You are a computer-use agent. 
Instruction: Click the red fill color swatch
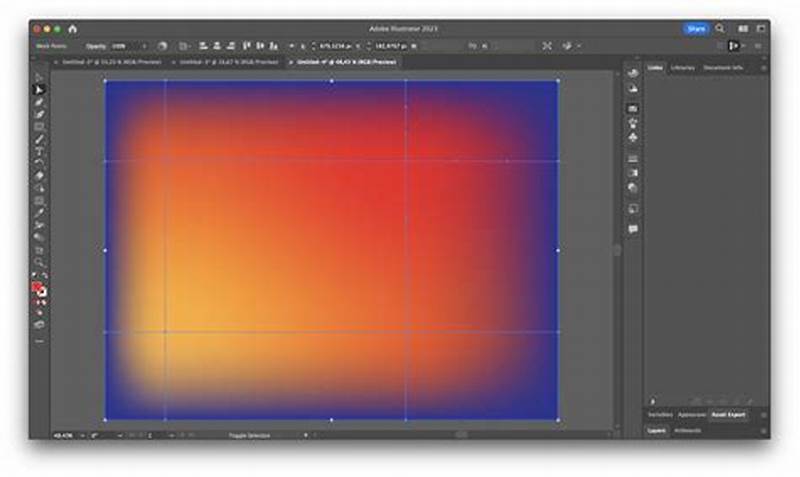[x=36, y=288]
